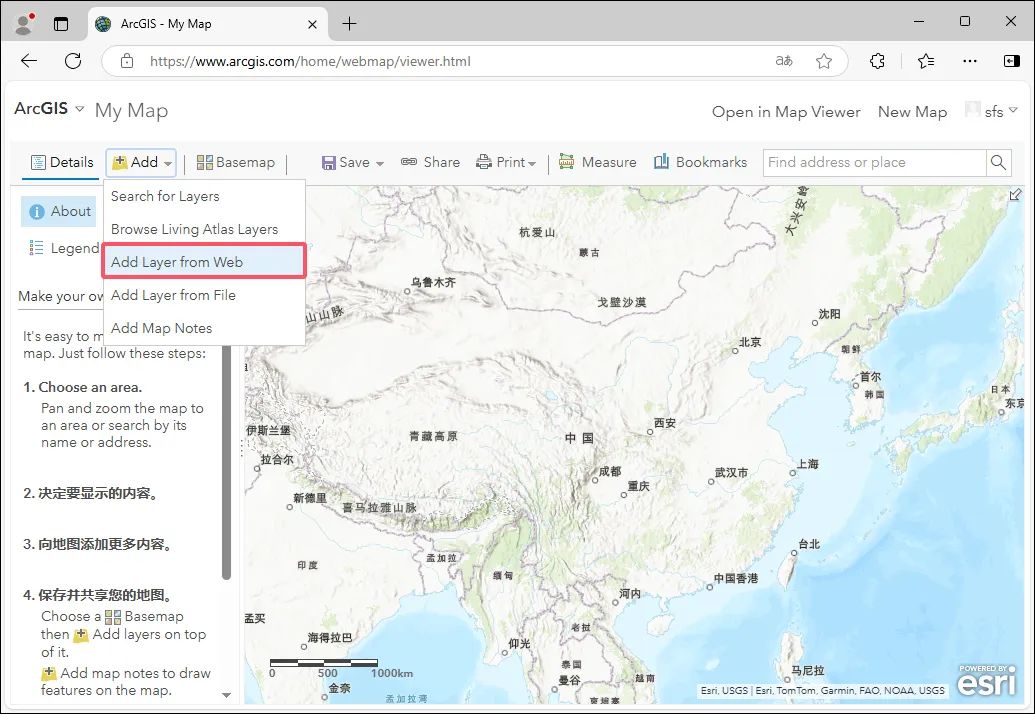
Task: Close the ArcGIS - My Map tab
Action: [x=312, y=24]
